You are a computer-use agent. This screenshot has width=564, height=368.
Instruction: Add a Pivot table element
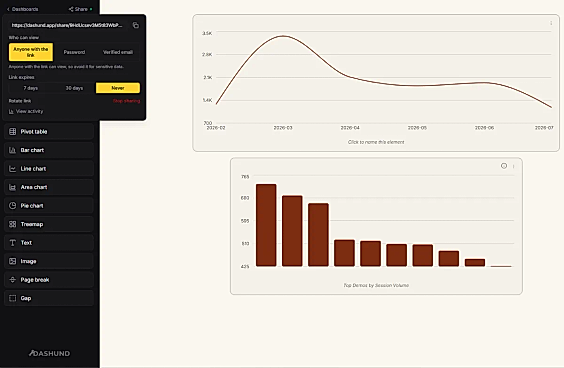tap(49, 132)
